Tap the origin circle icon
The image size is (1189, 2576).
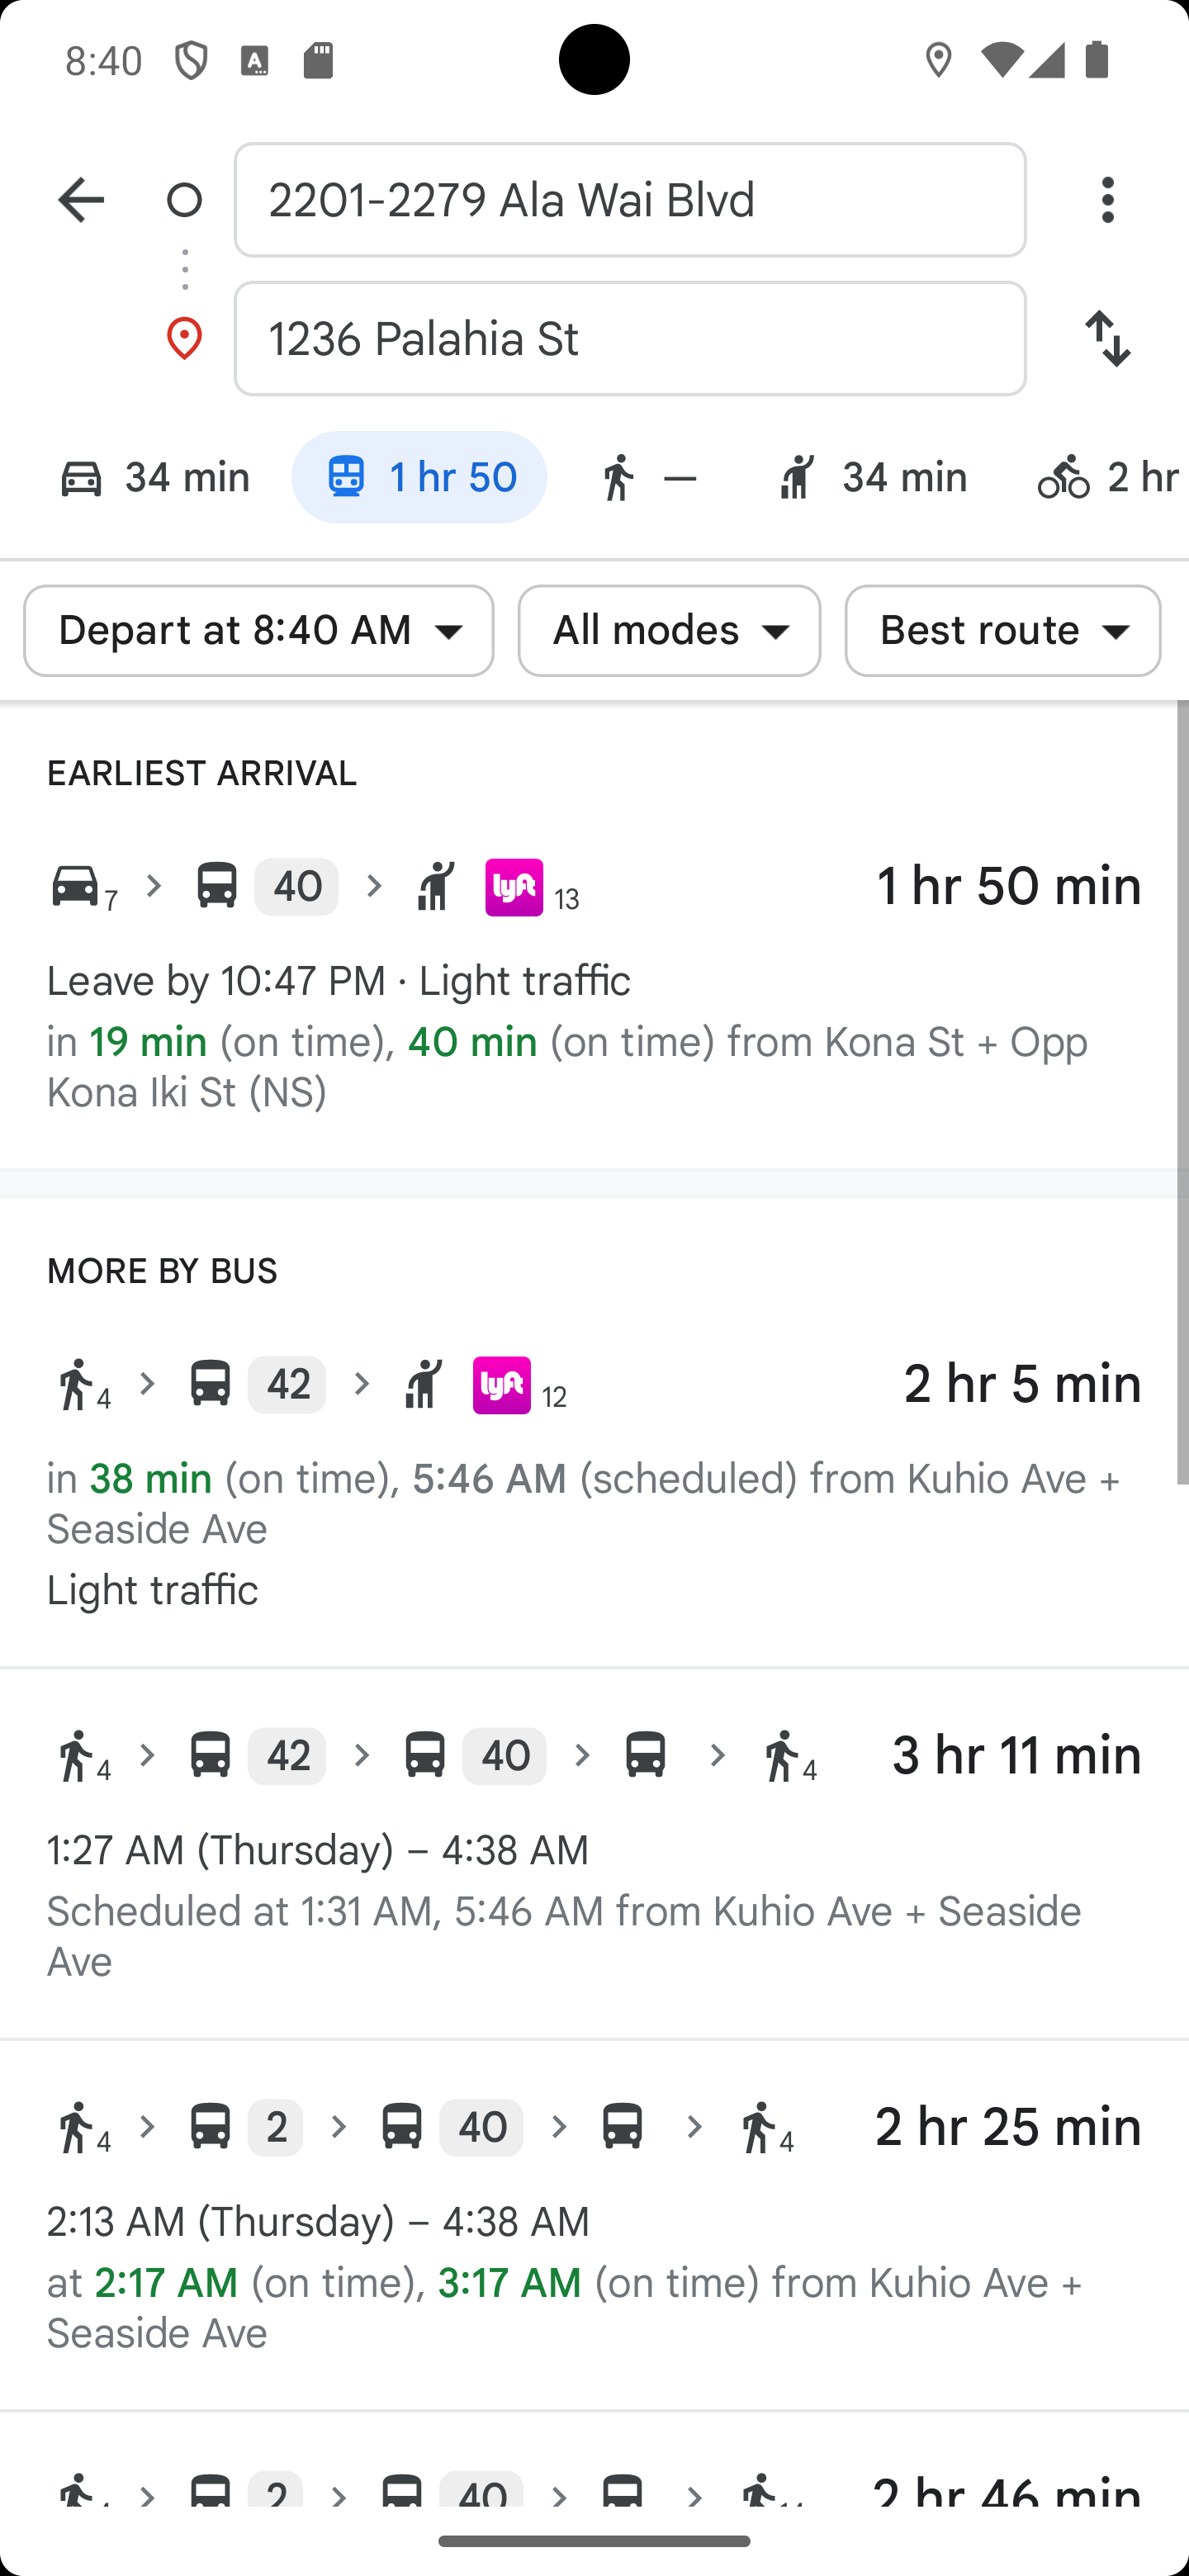184,200
